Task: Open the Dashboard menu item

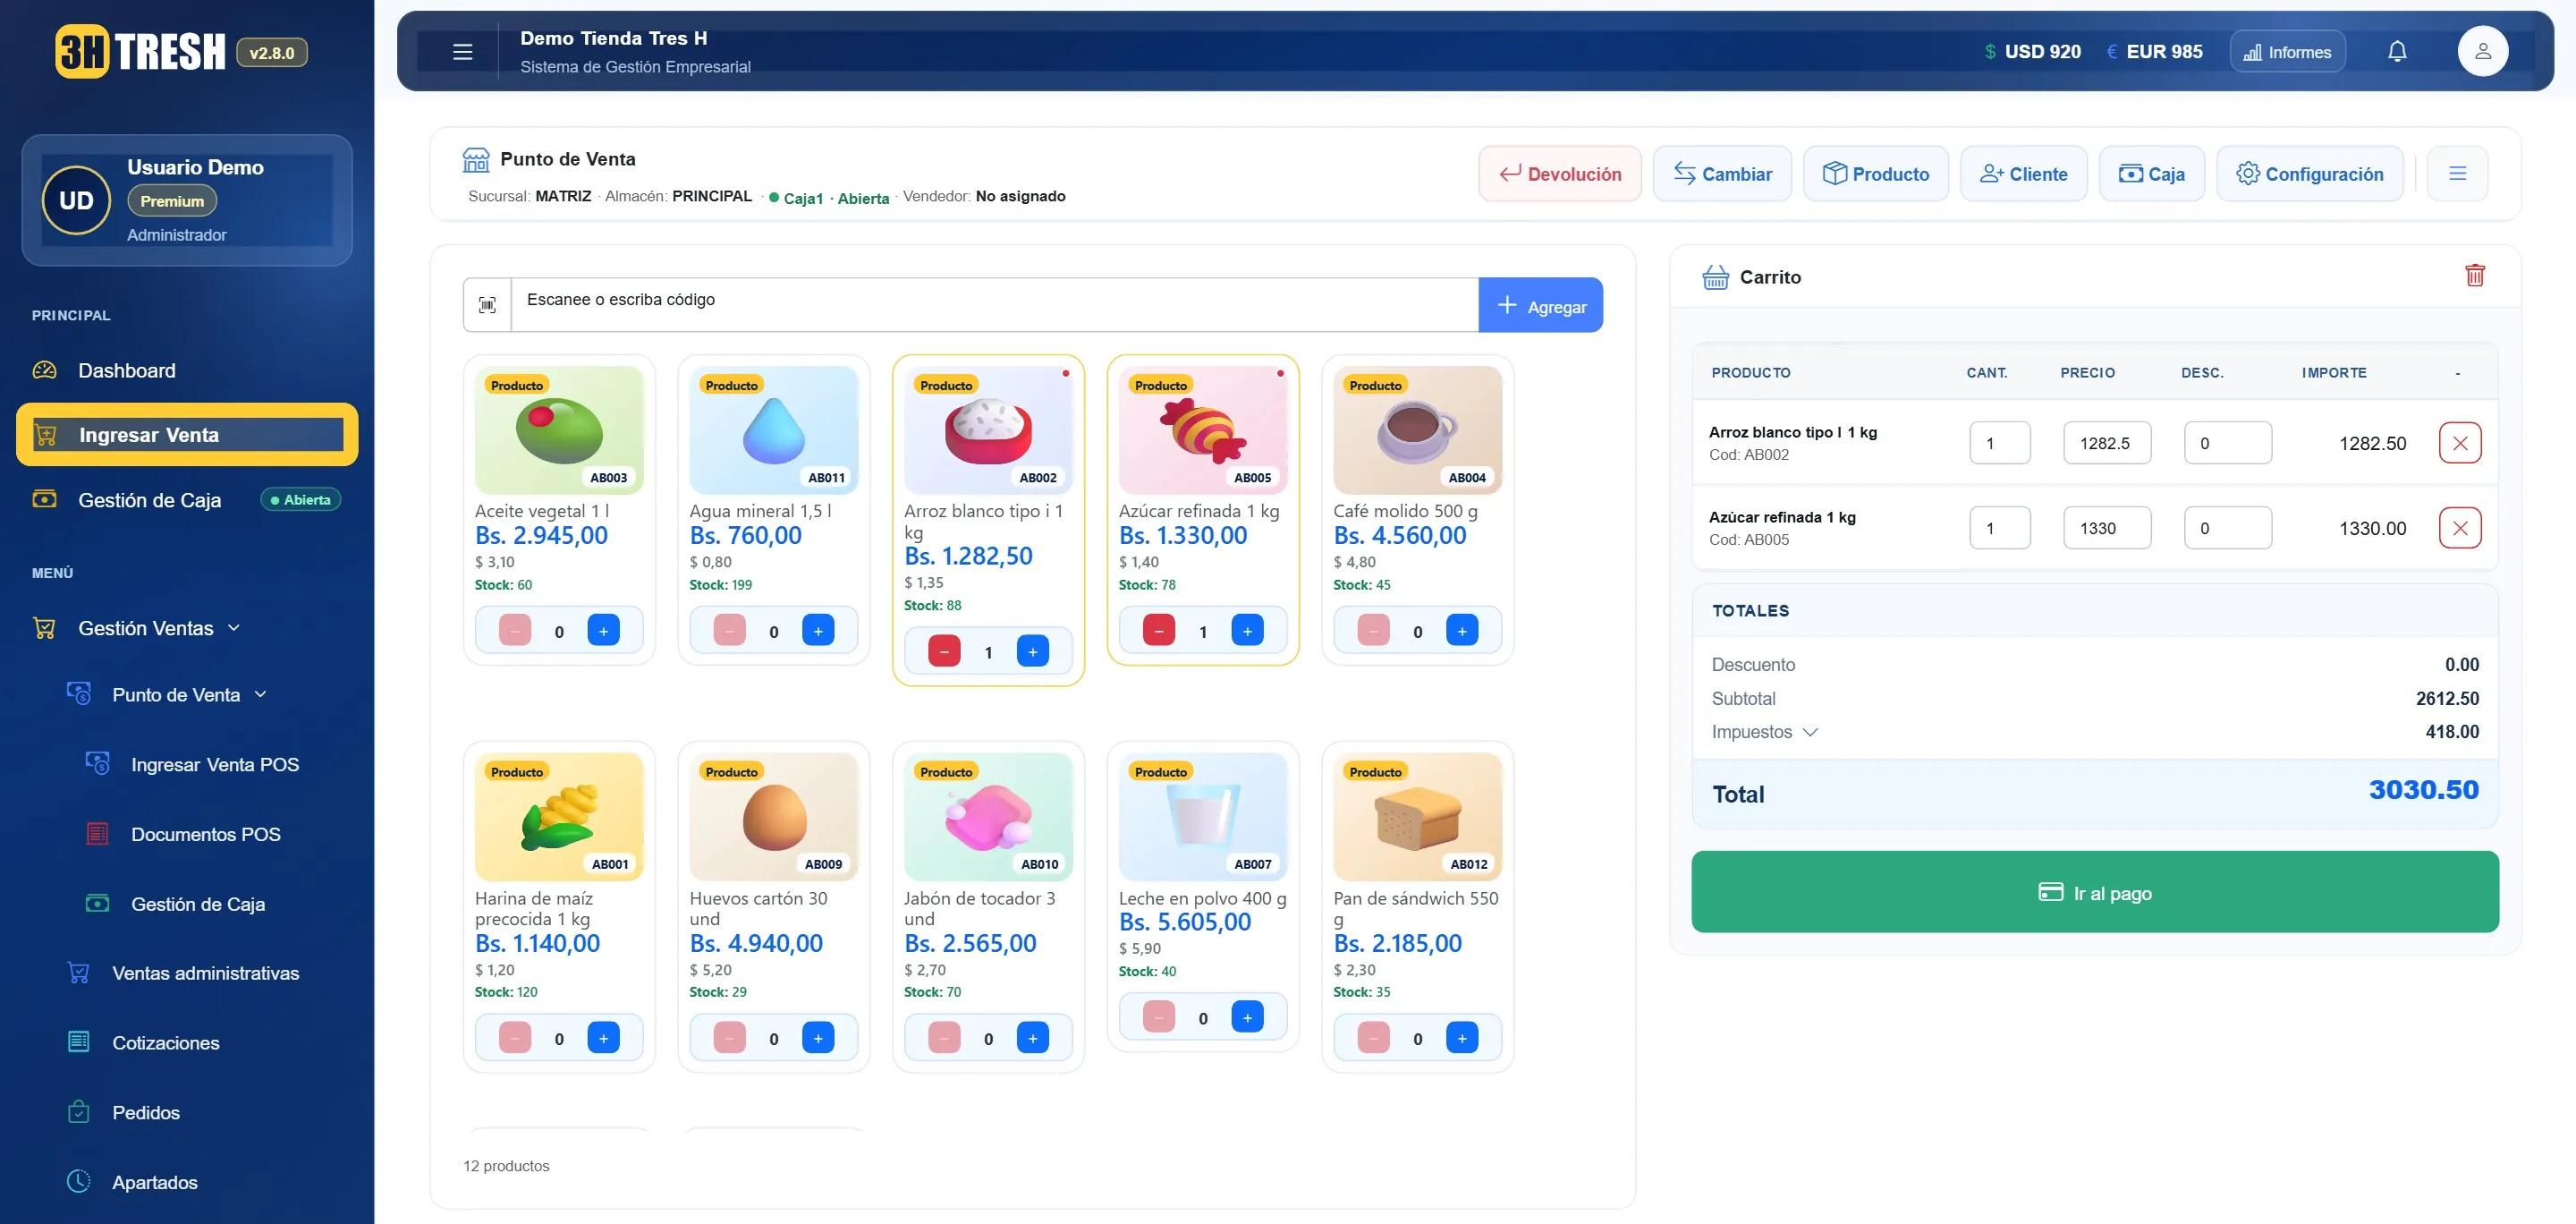Action: pyautogui.click(x=187, y=371)
